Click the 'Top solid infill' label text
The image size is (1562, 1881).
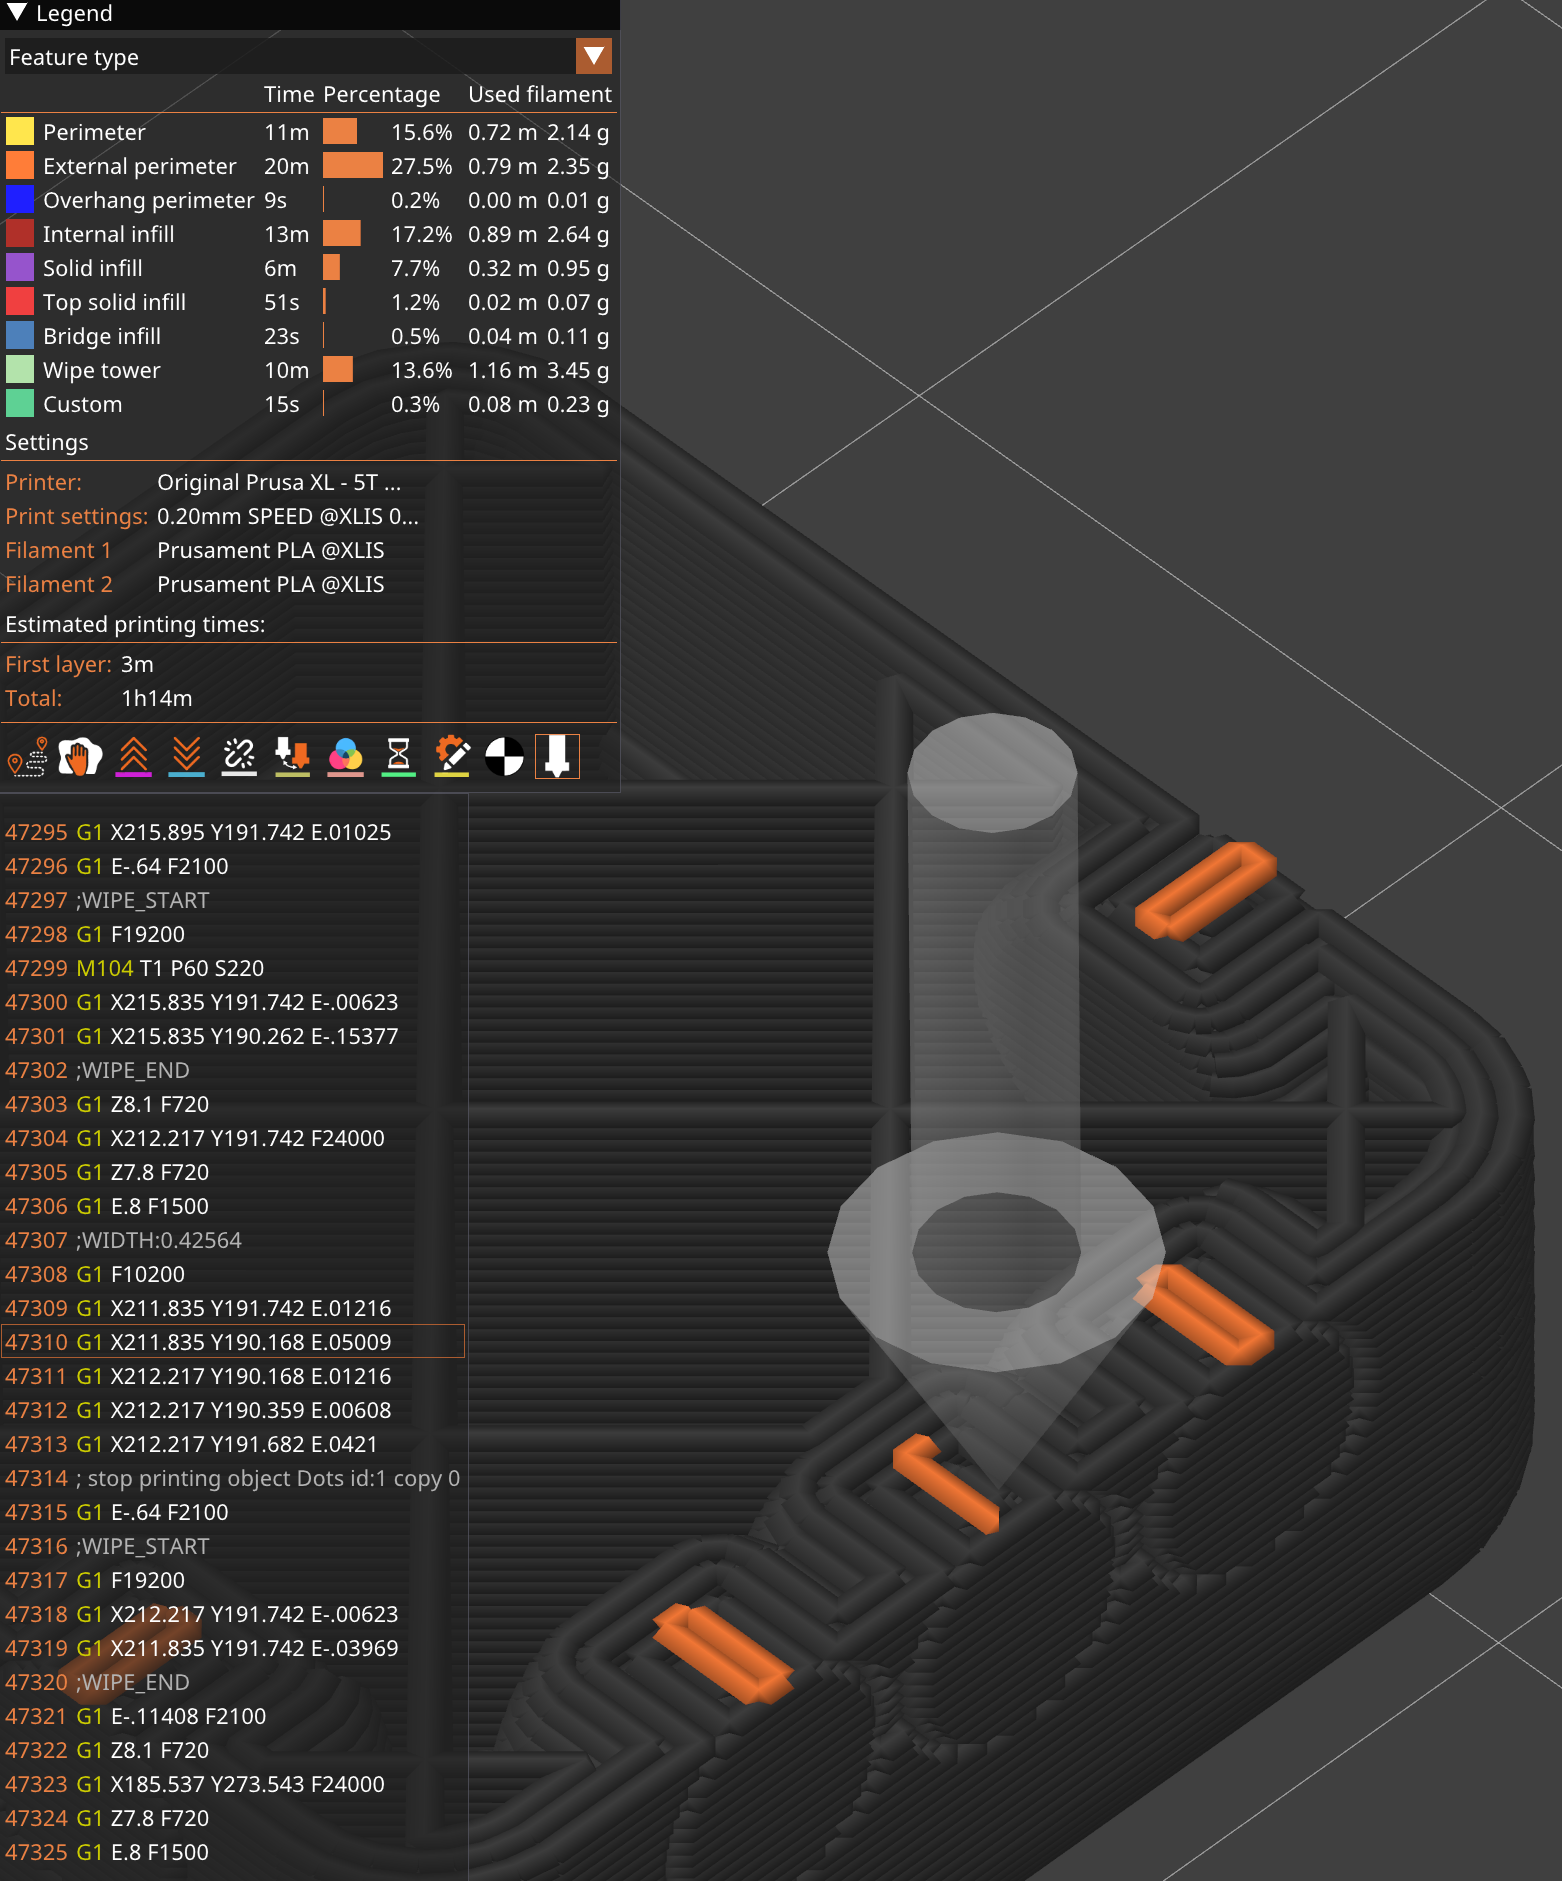click(x=114, y=302)
